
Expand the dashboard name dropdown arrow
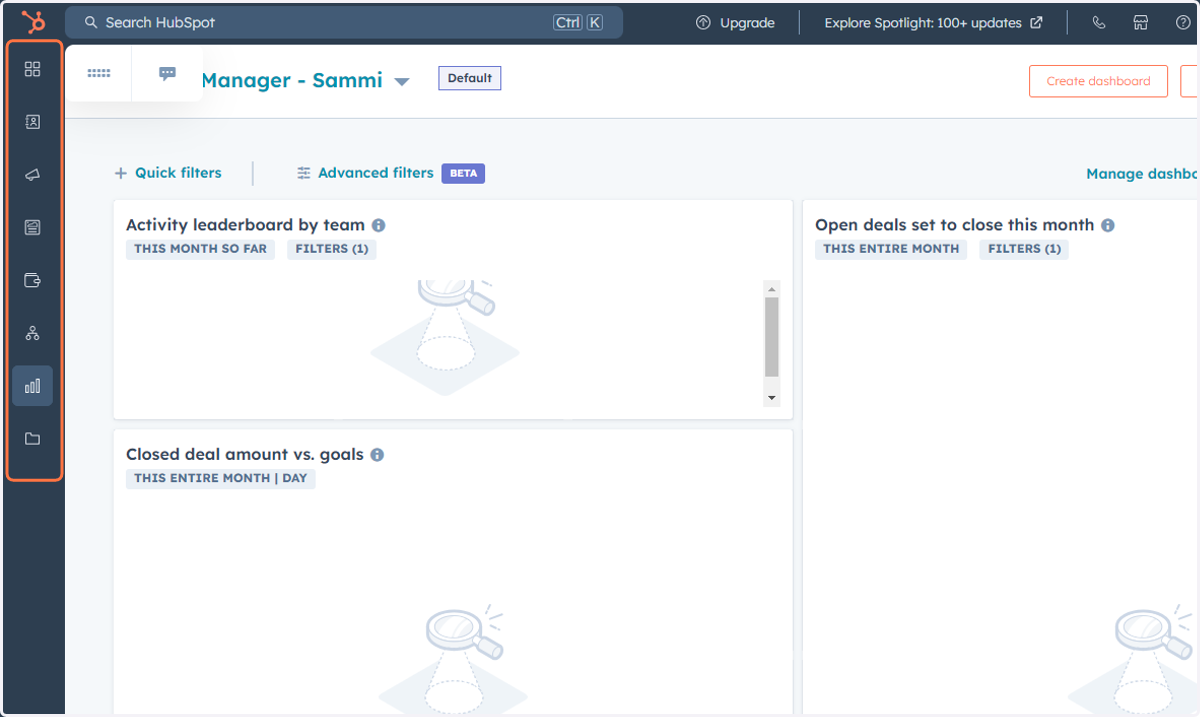[x=402, y=82]
